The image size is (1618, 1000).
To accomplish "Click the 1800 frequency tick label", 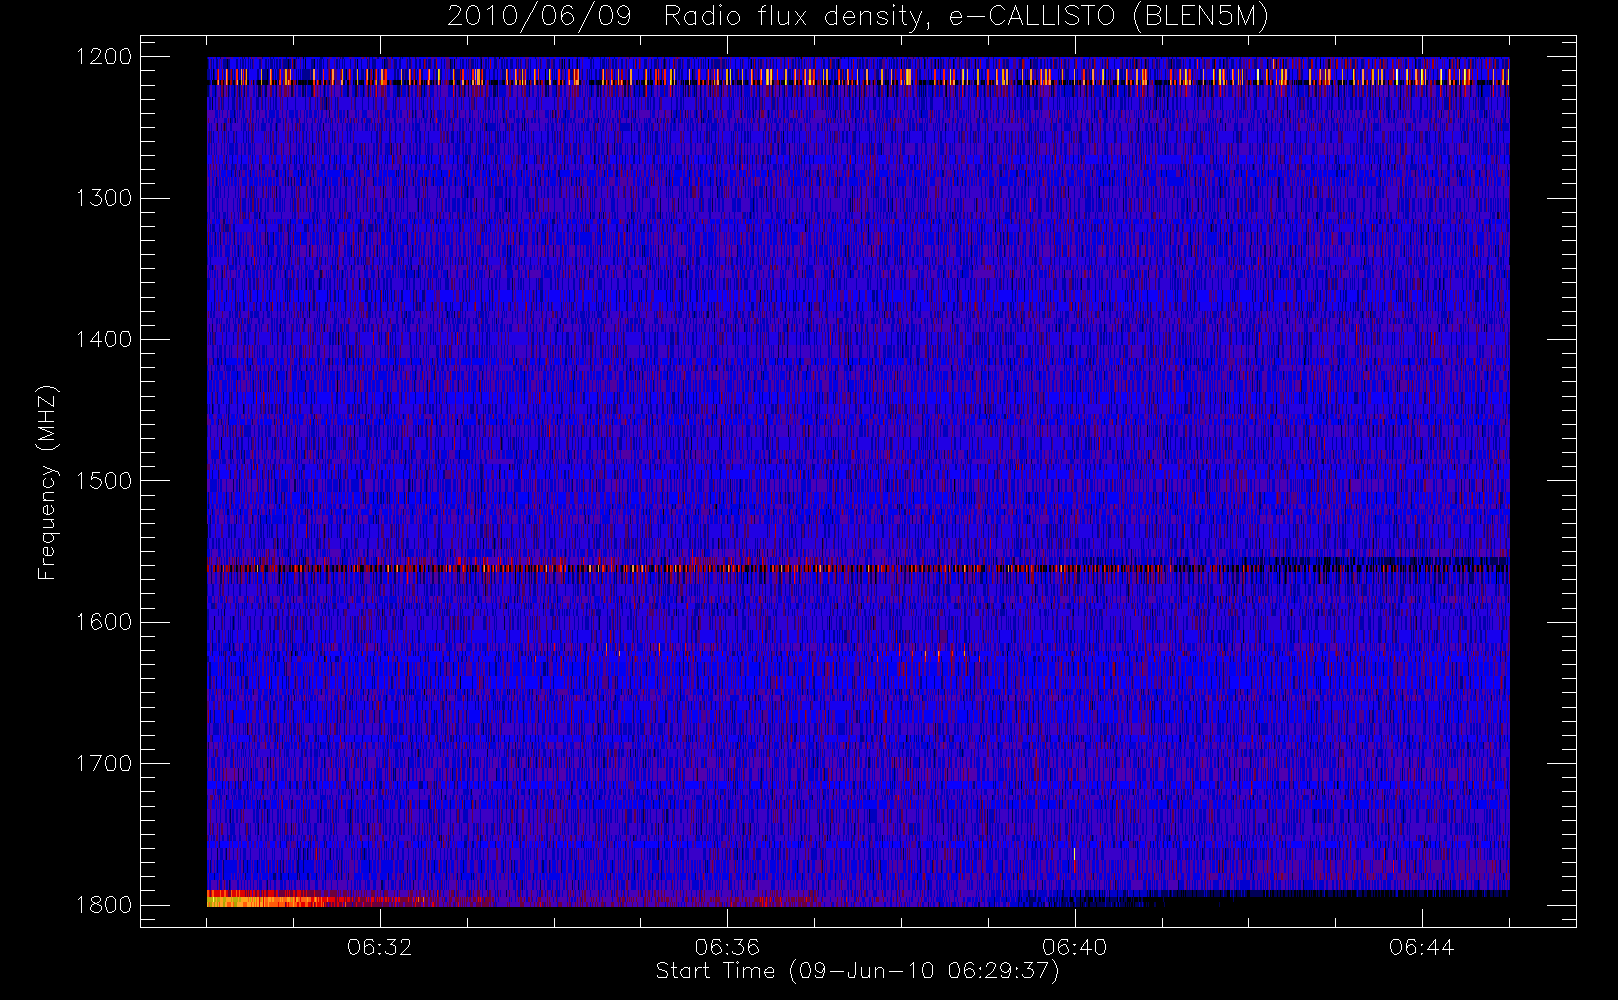I will pyautogui.click(x=104, y=905).
